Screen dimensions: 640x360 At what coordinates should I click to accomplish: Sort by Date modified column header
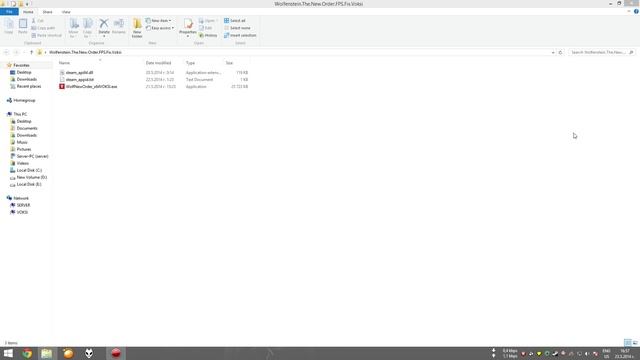click(x=158, y=63)
